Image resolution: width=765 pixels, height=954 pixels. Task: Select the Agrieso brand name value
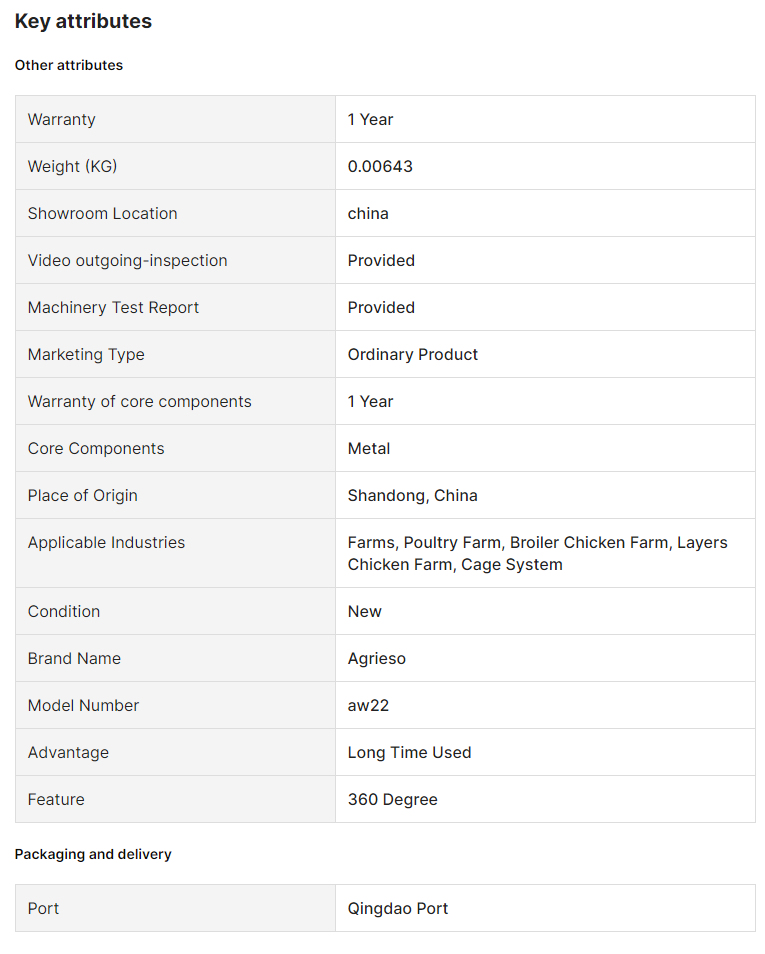coord(377,658)
